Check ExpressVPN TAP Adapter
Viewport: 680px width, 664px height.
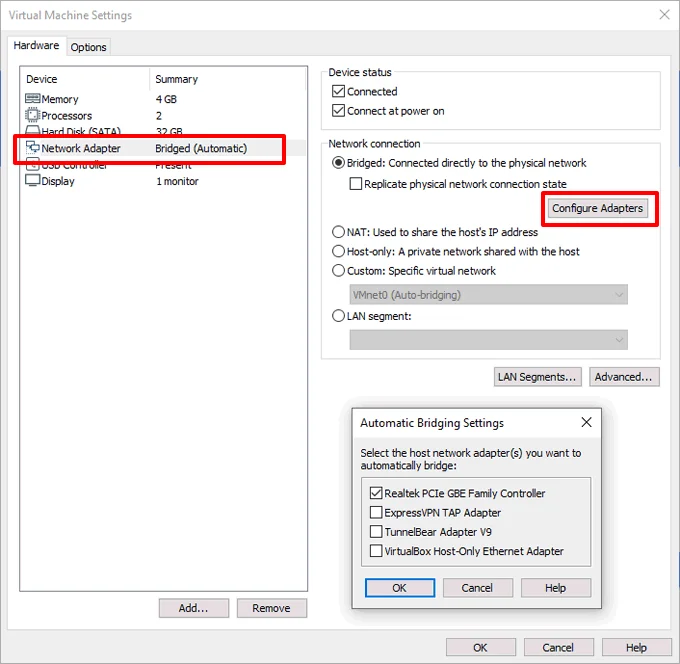click(x=376, y=512)
